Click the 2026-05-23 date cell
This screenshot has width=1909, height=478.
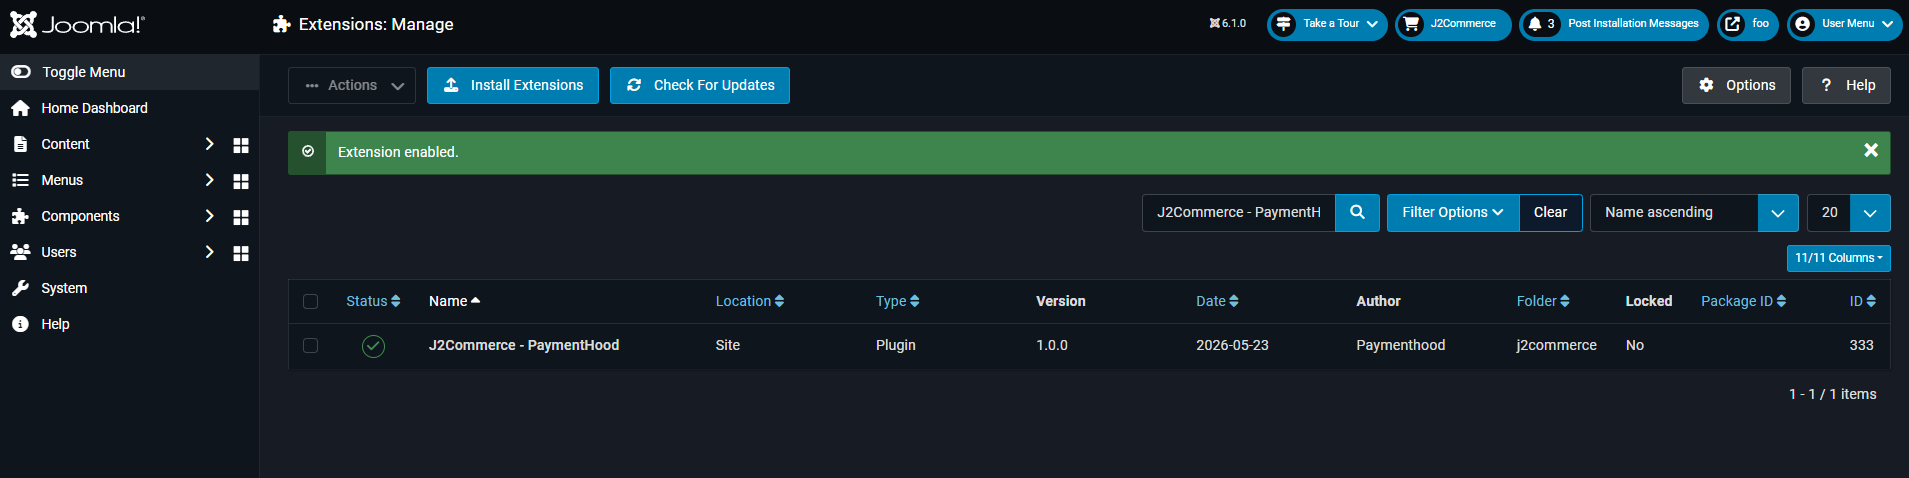1232,345
